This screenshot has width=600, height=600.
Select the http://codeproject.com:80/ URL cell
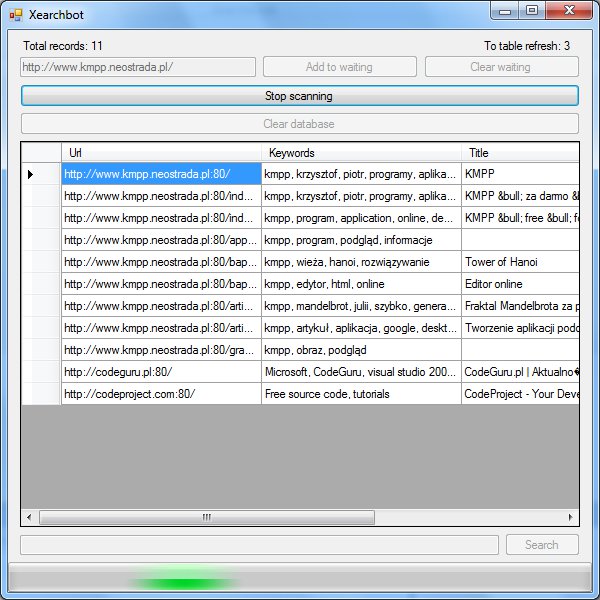[x=161, y=394]
